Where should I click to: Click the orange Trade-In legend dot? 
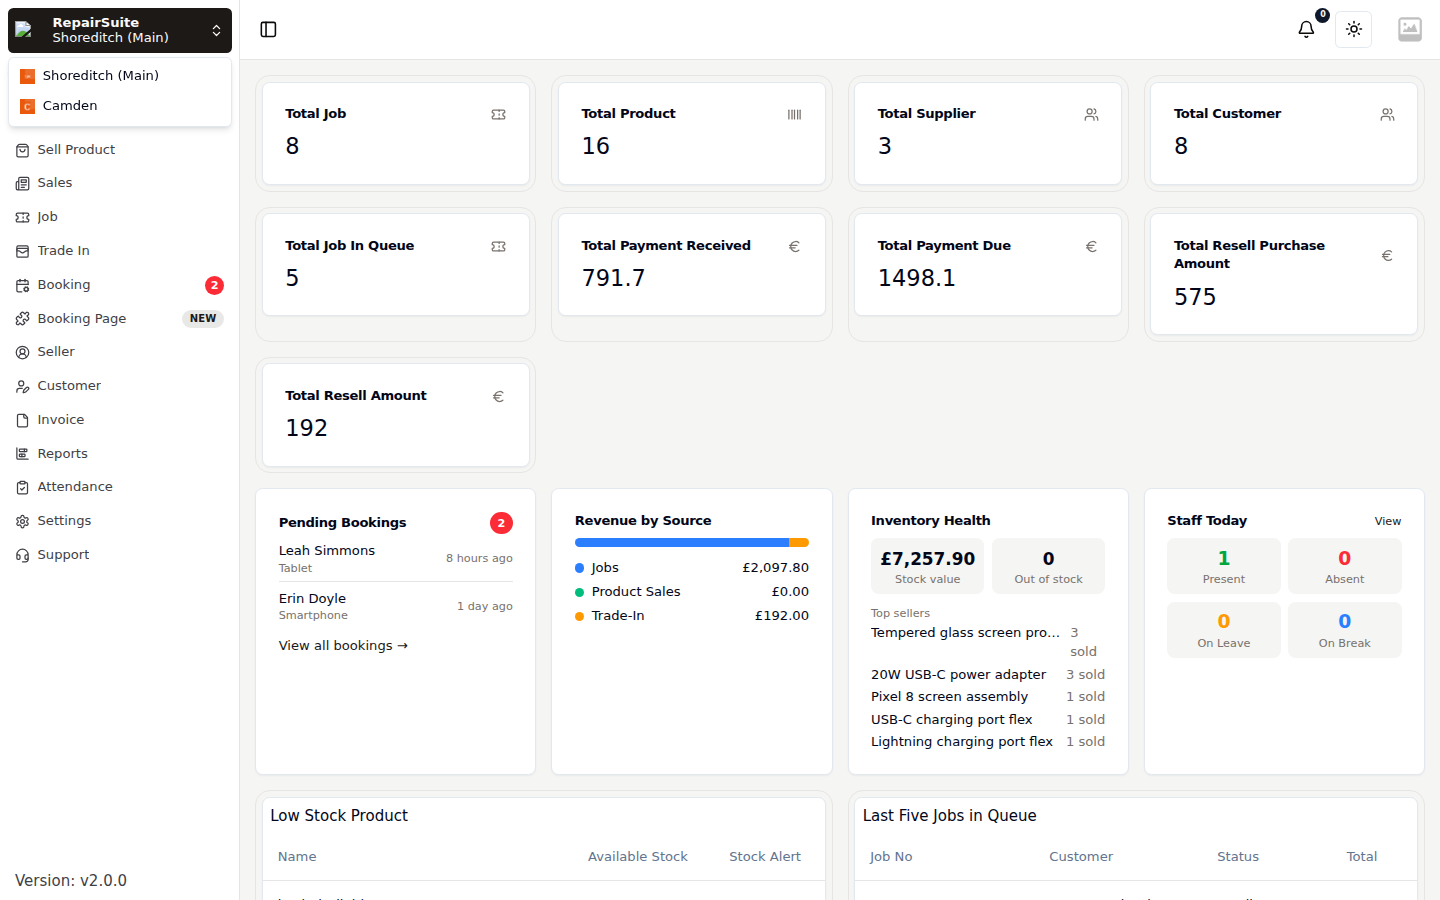pos(580,616)
